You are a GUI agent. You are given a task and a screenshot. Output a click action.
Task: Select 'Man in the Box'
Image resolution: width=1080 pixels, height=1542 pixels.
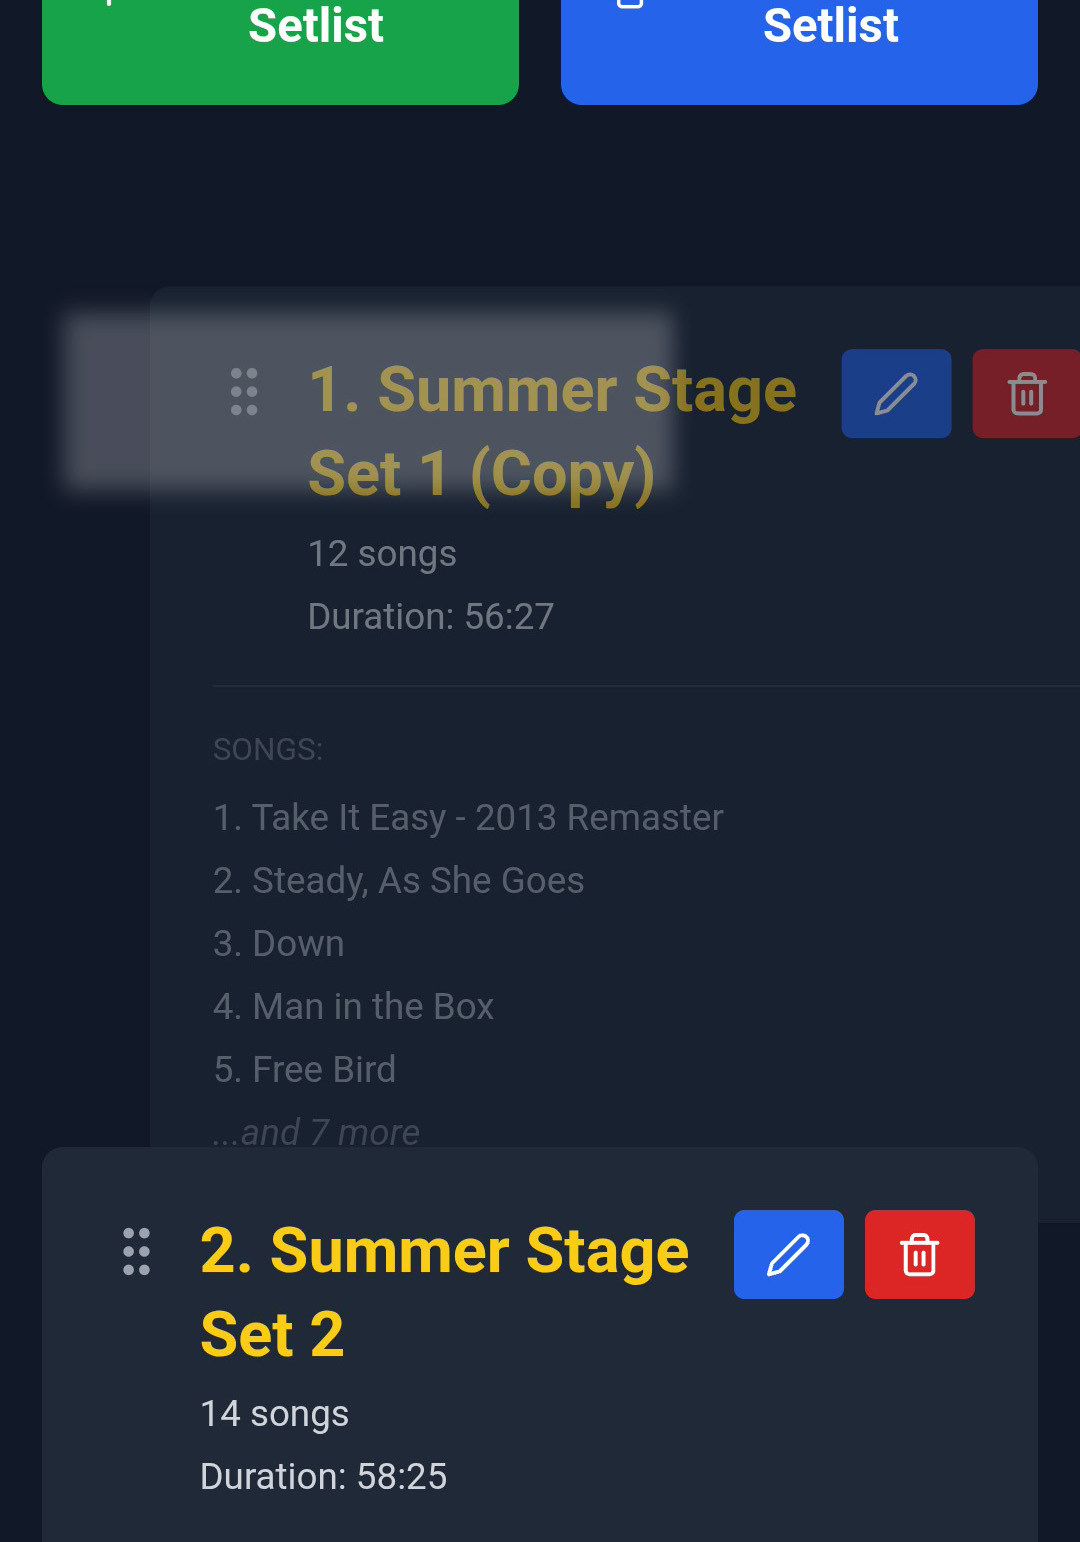(x=353, y=1006)
